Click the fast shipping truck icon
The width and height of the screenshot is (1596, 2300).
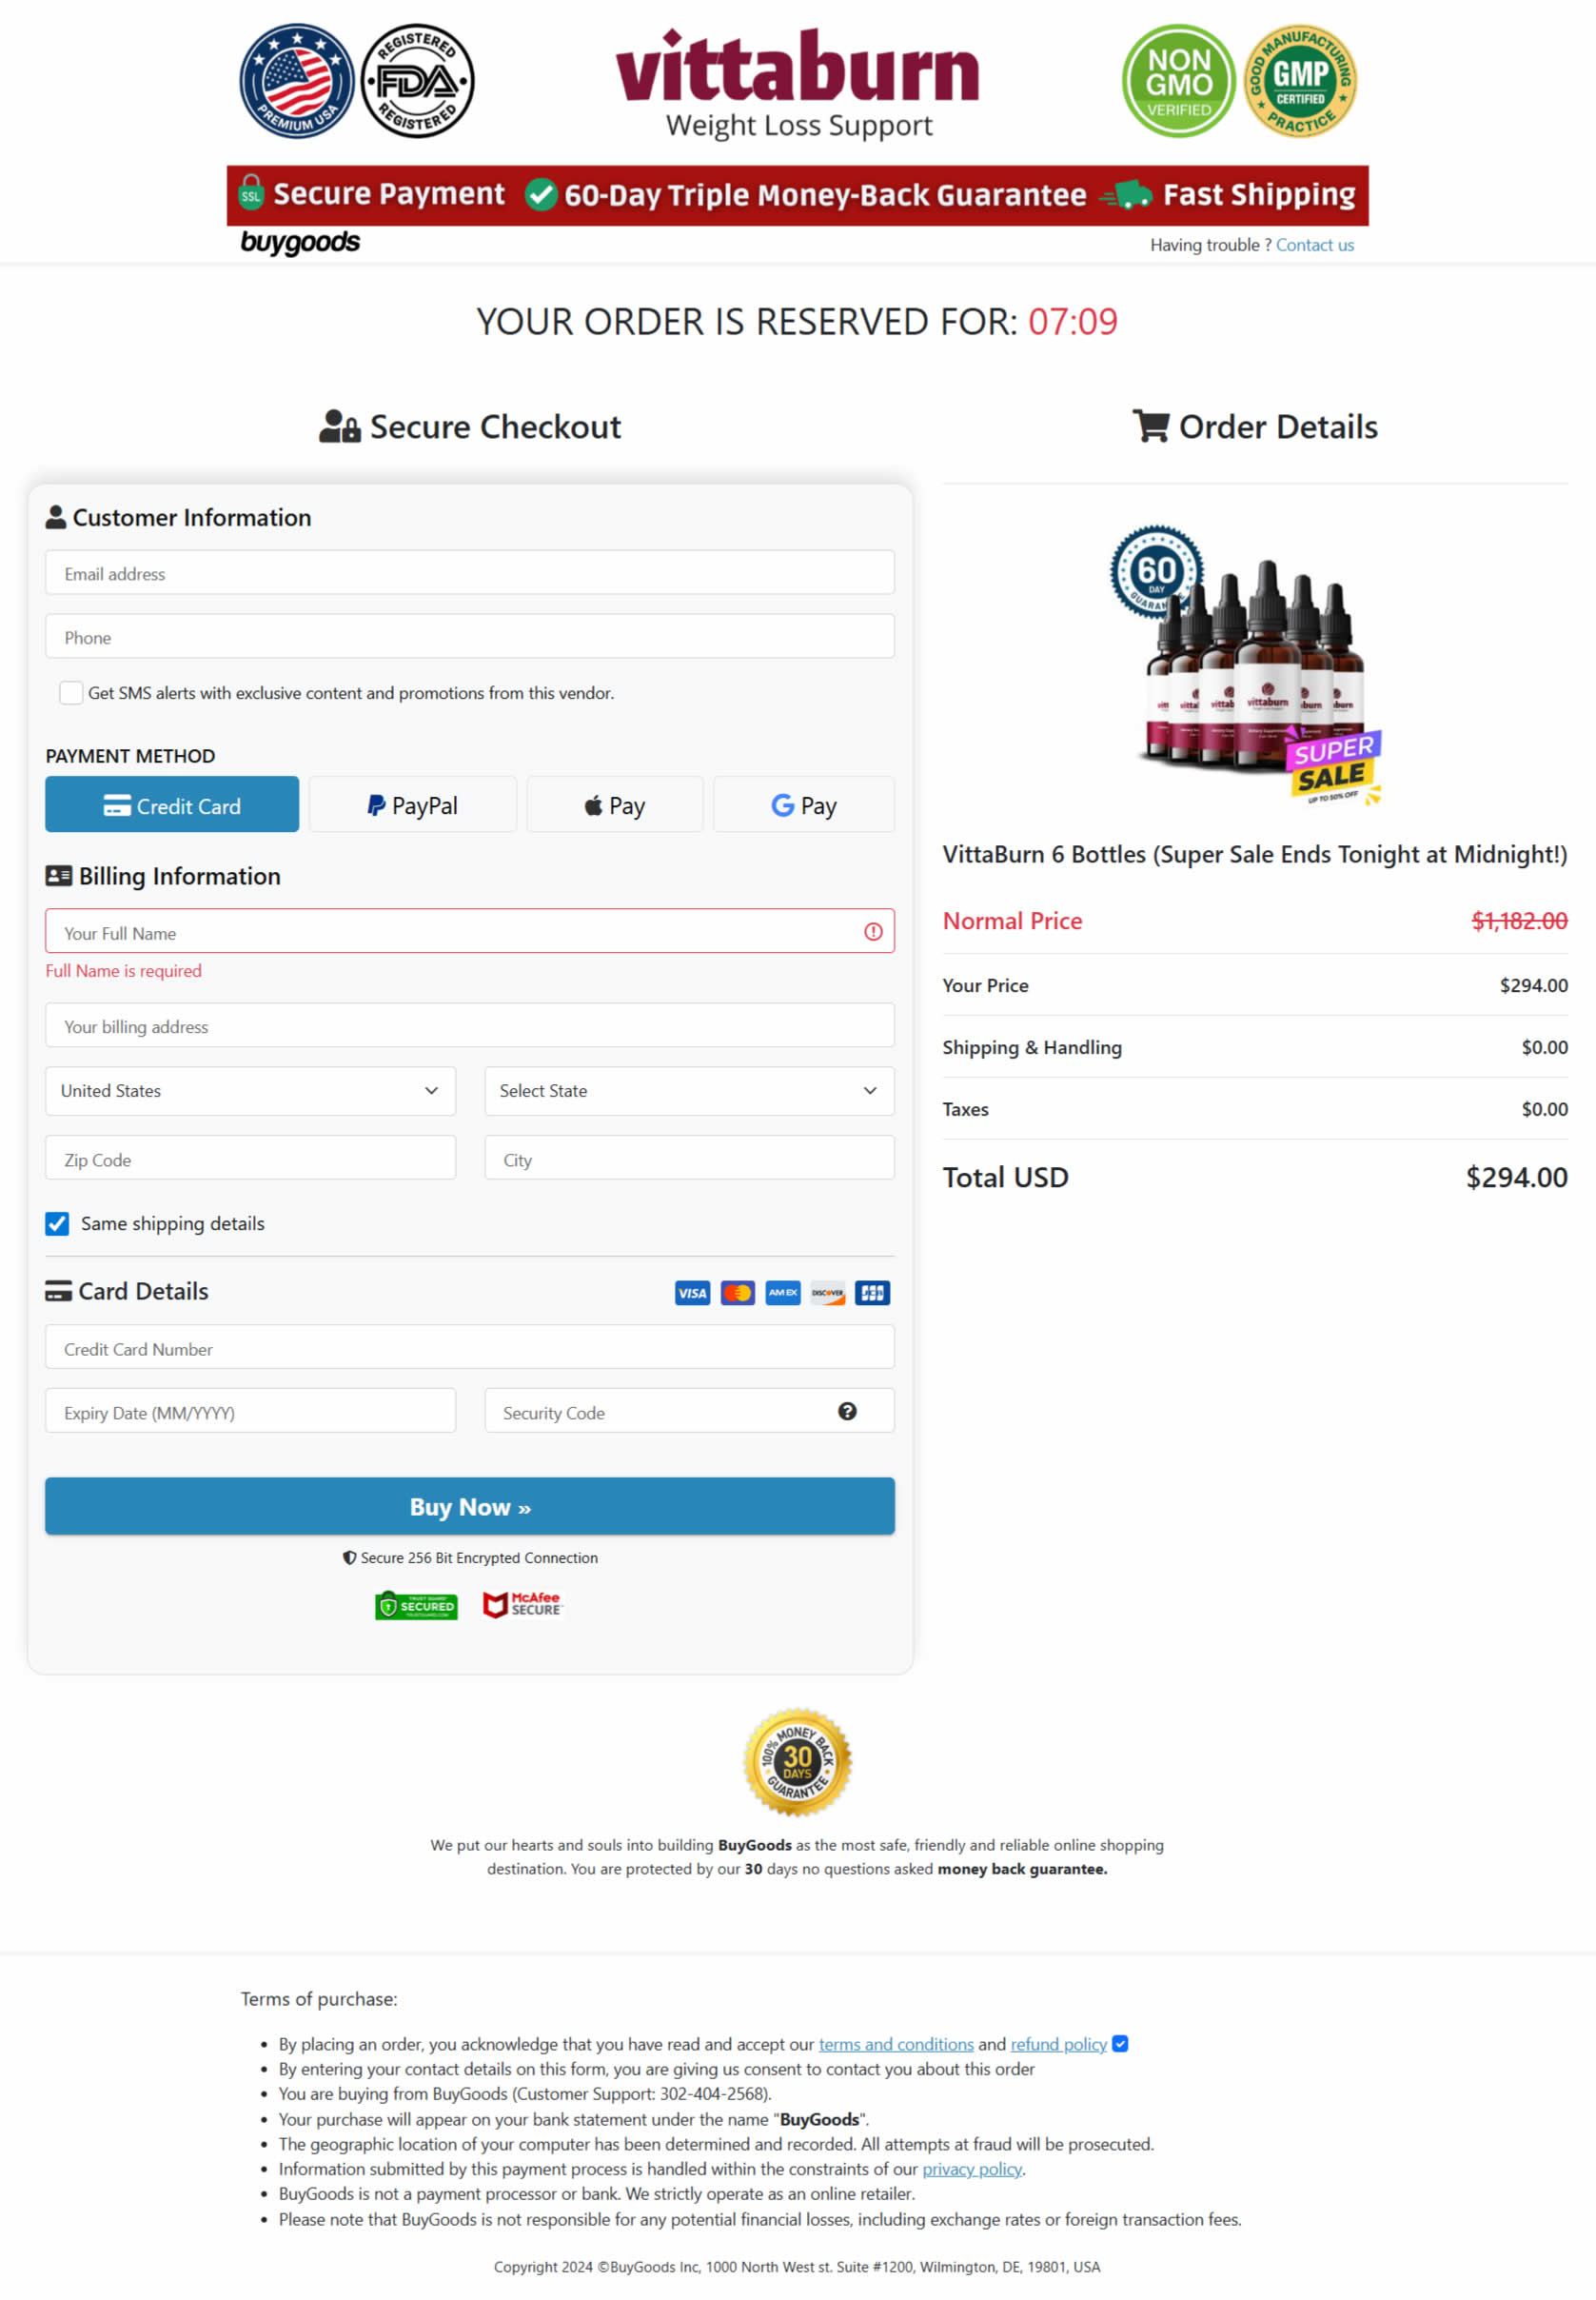1126,195
